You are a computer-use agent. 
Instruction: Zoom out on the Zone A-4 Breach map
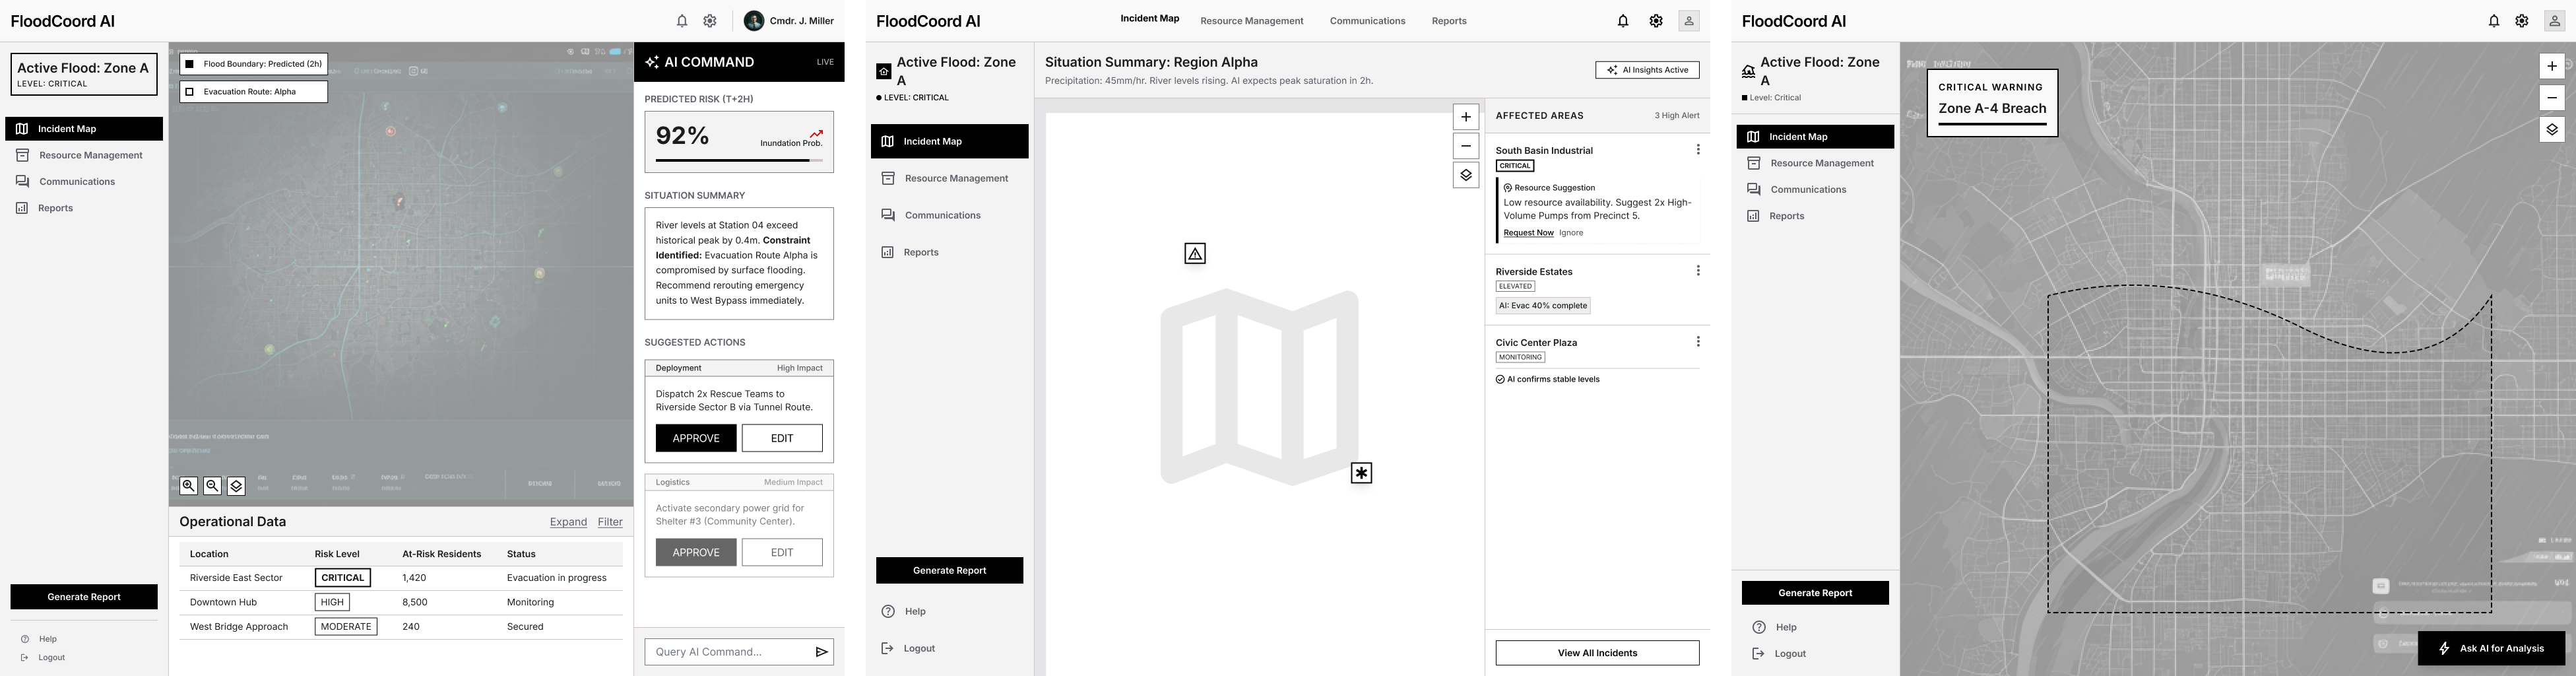click(2552, 98)
